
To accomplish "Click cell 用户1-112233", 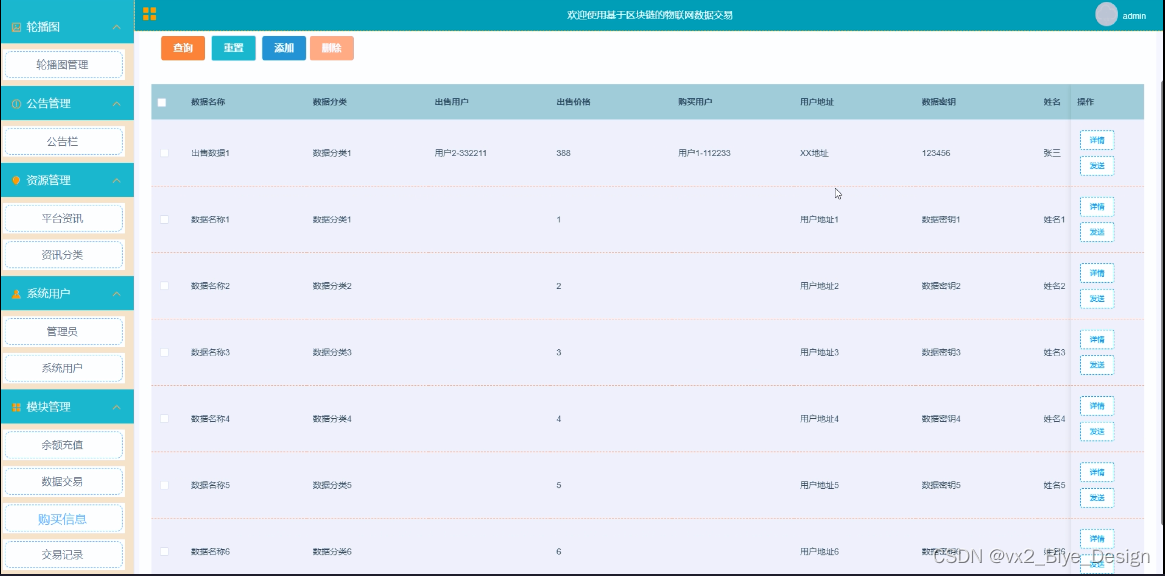I will [704, 153].
